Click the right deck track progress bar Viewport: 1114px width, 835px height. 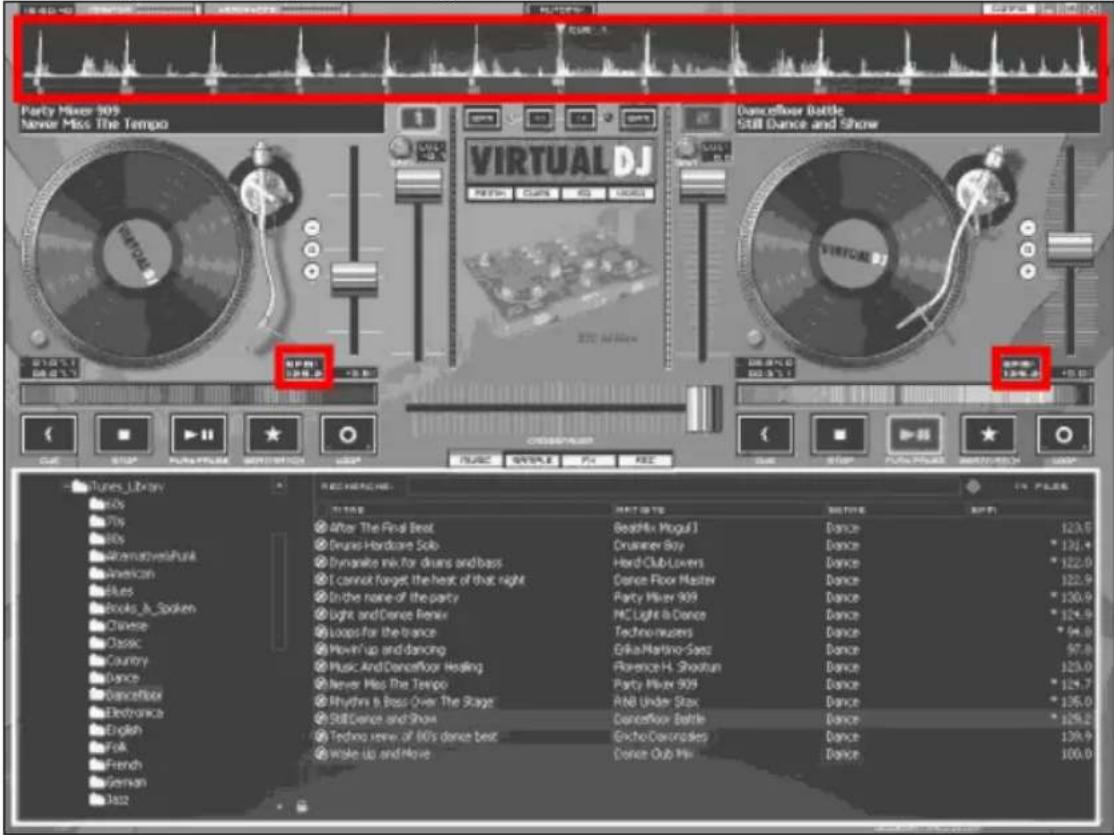pos(914,394)
